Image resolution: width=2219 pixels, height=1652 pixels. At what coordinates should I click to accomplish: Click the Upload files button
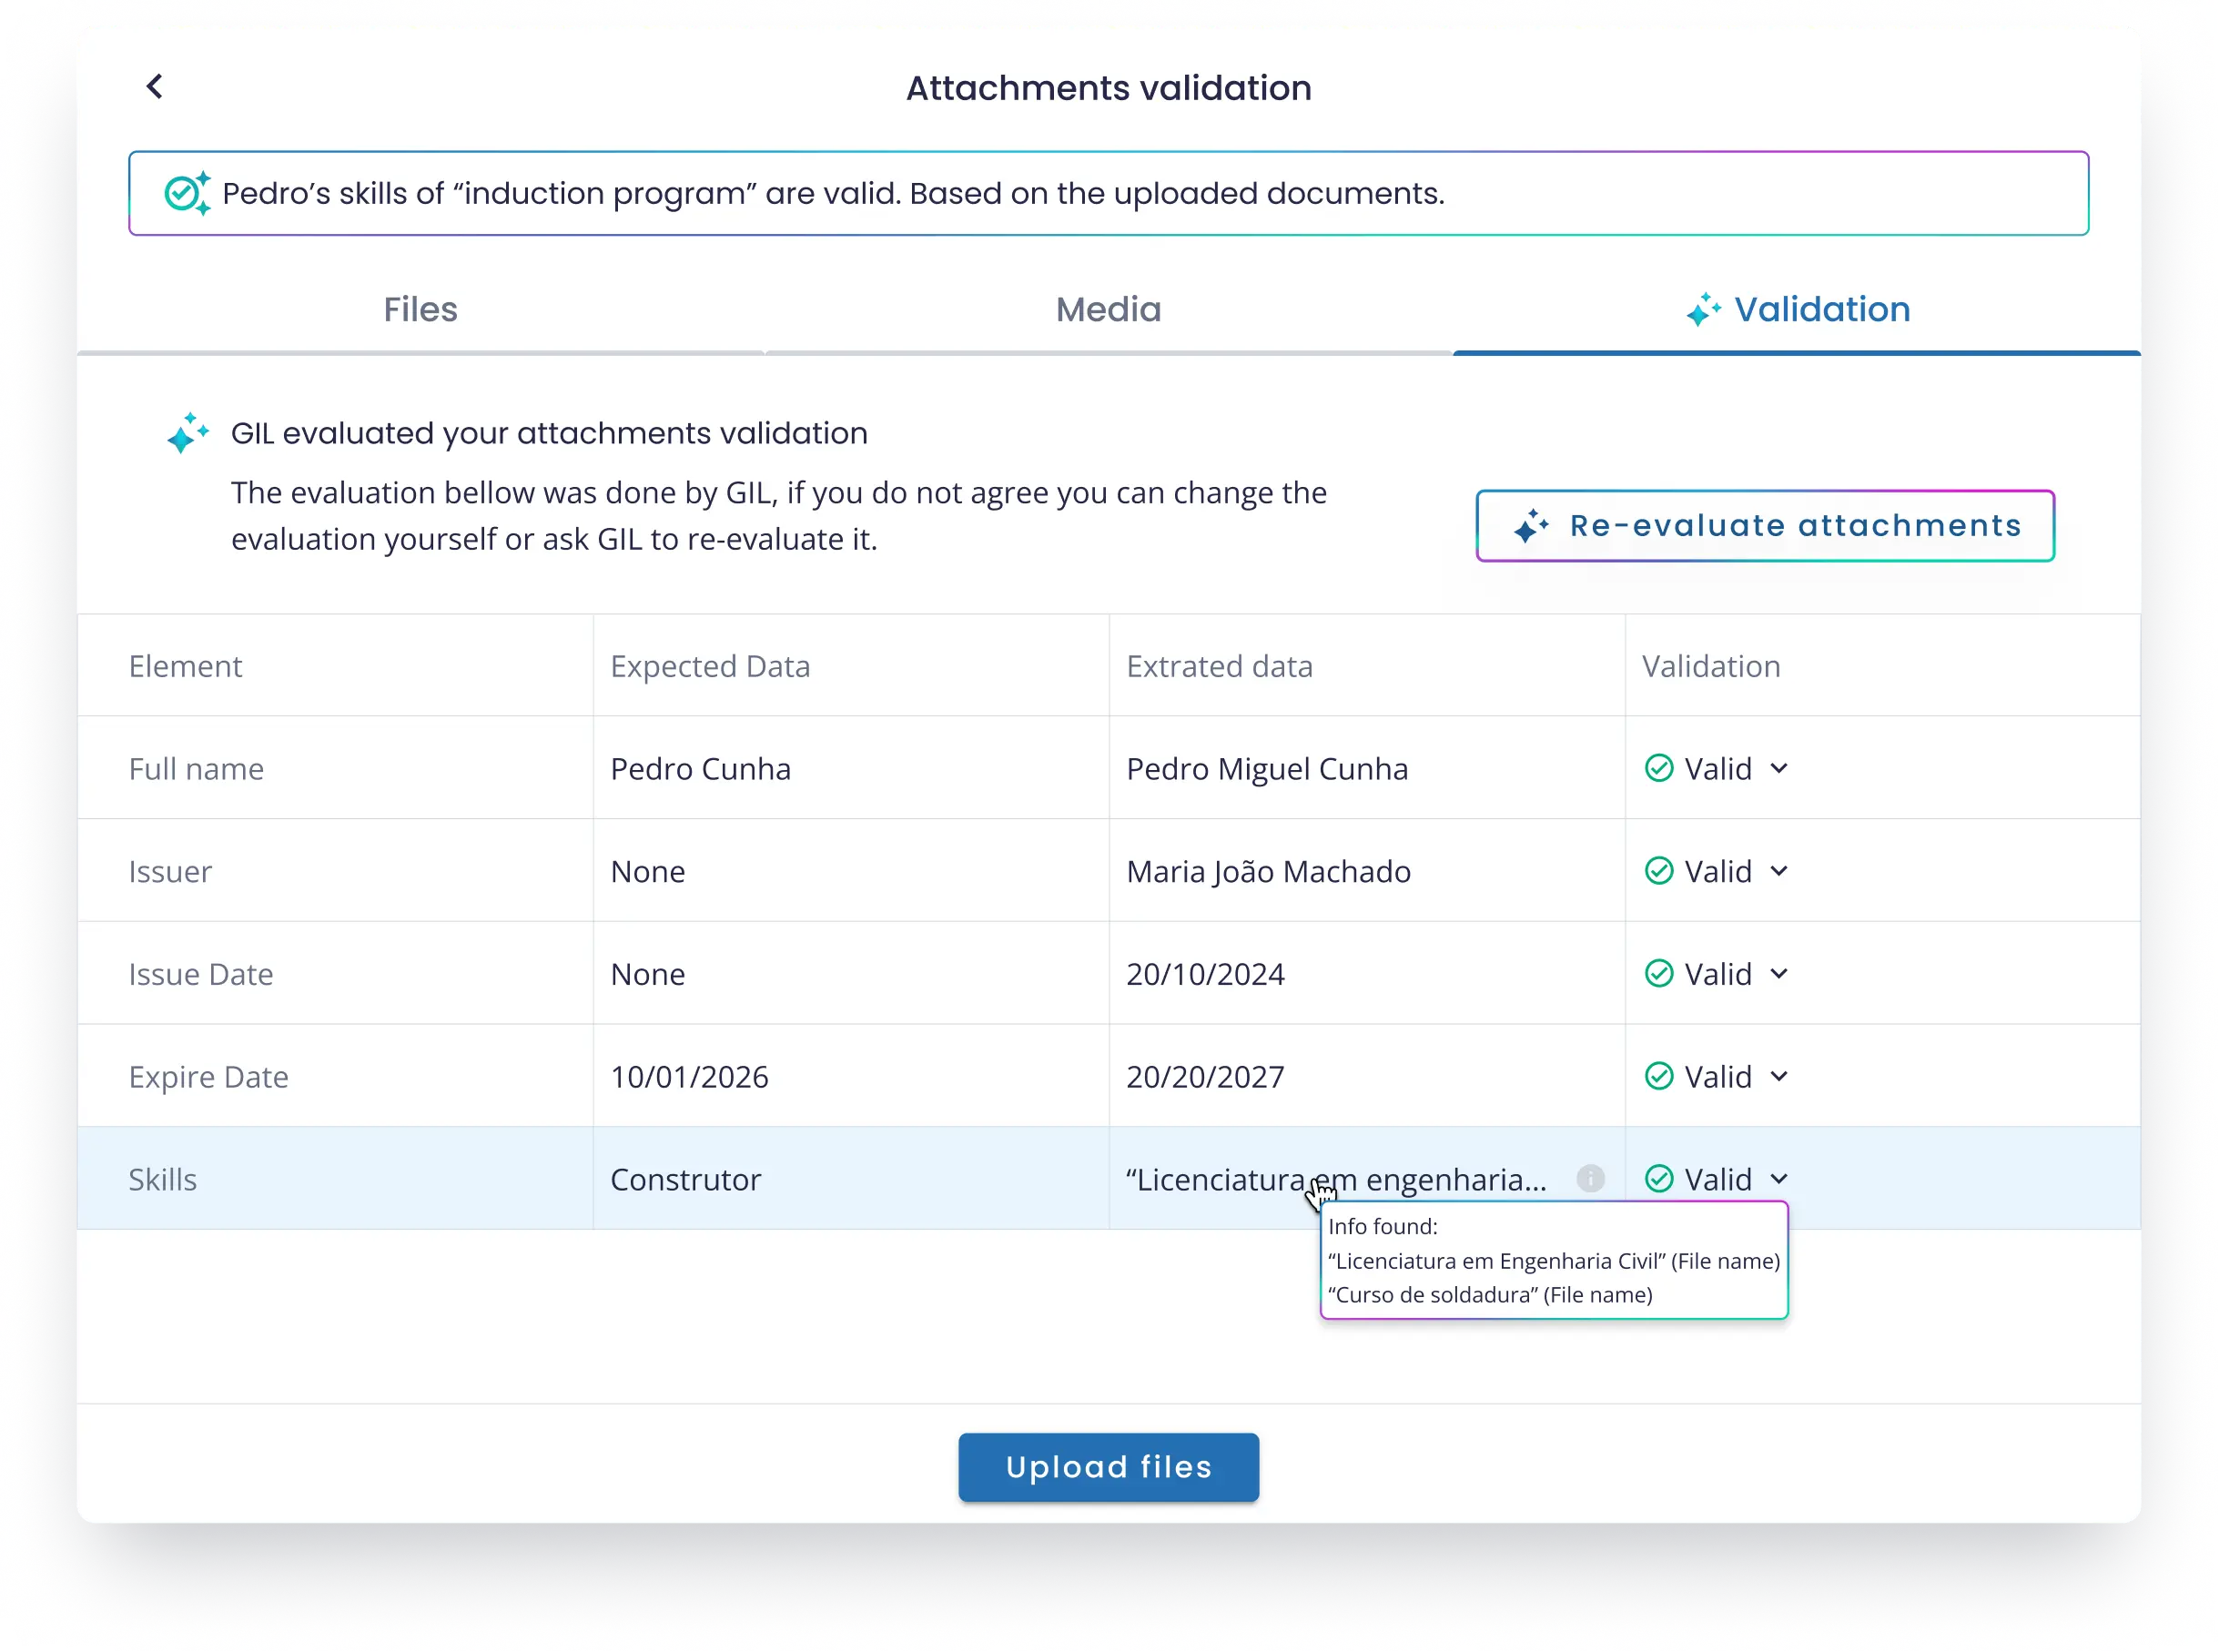point(1108,1467)
